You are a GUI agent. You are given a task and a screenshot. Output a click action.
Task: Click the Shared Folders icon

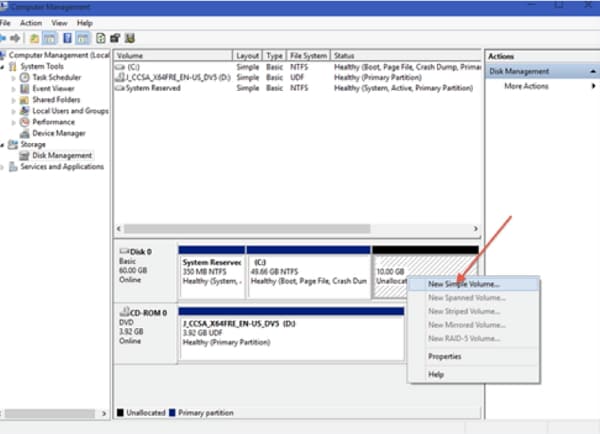click(24, 100)
